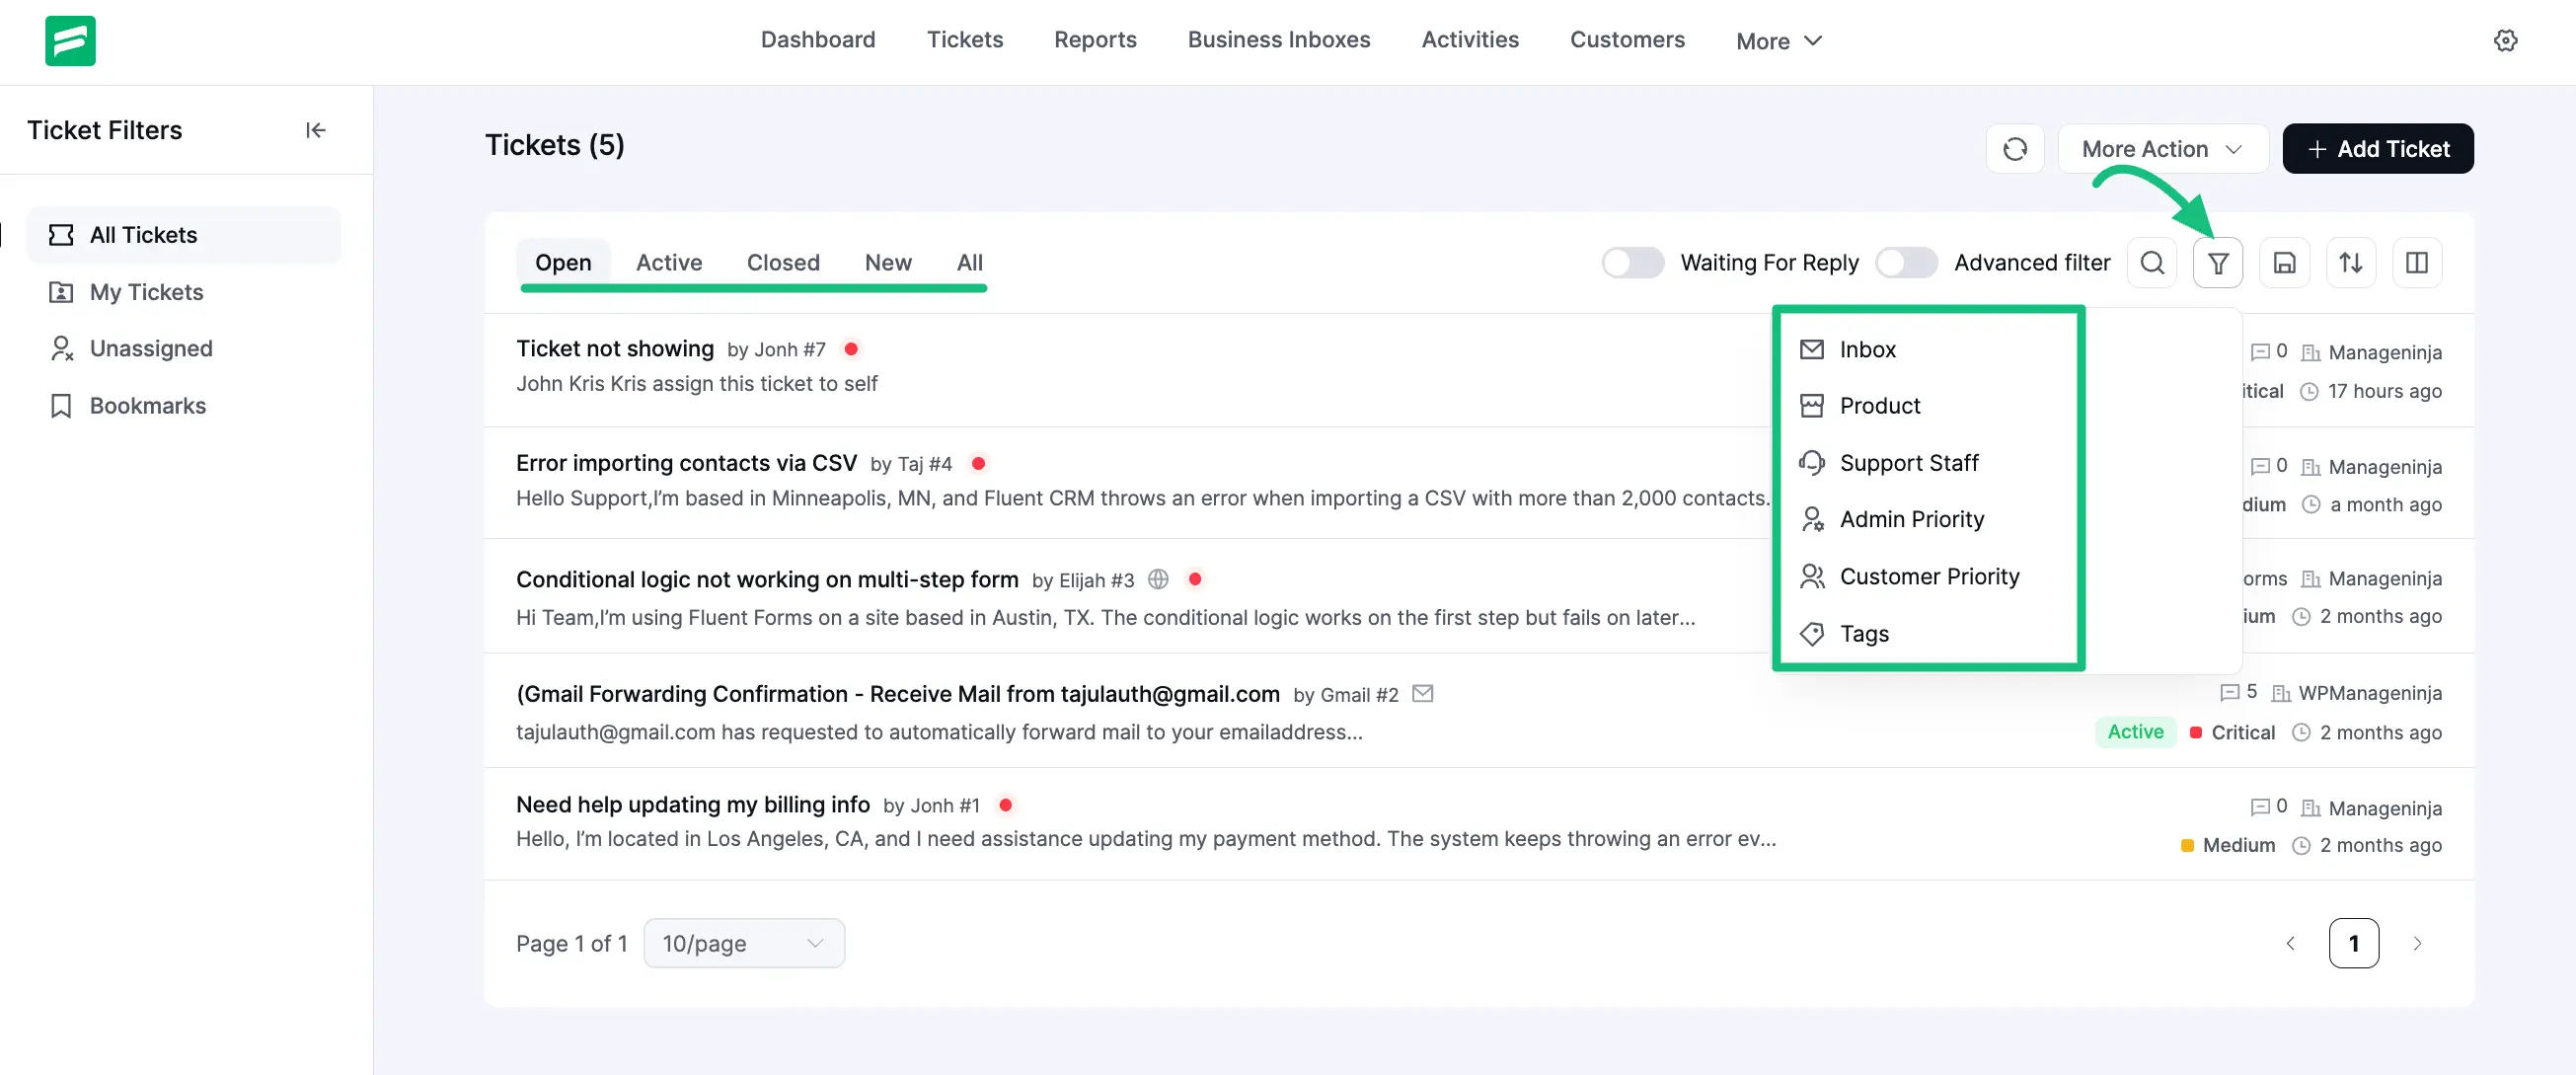Click the sort arrows icon
This screenshot has width=2576, height=1075.
pyautogui.click(x=2351, y=262)
